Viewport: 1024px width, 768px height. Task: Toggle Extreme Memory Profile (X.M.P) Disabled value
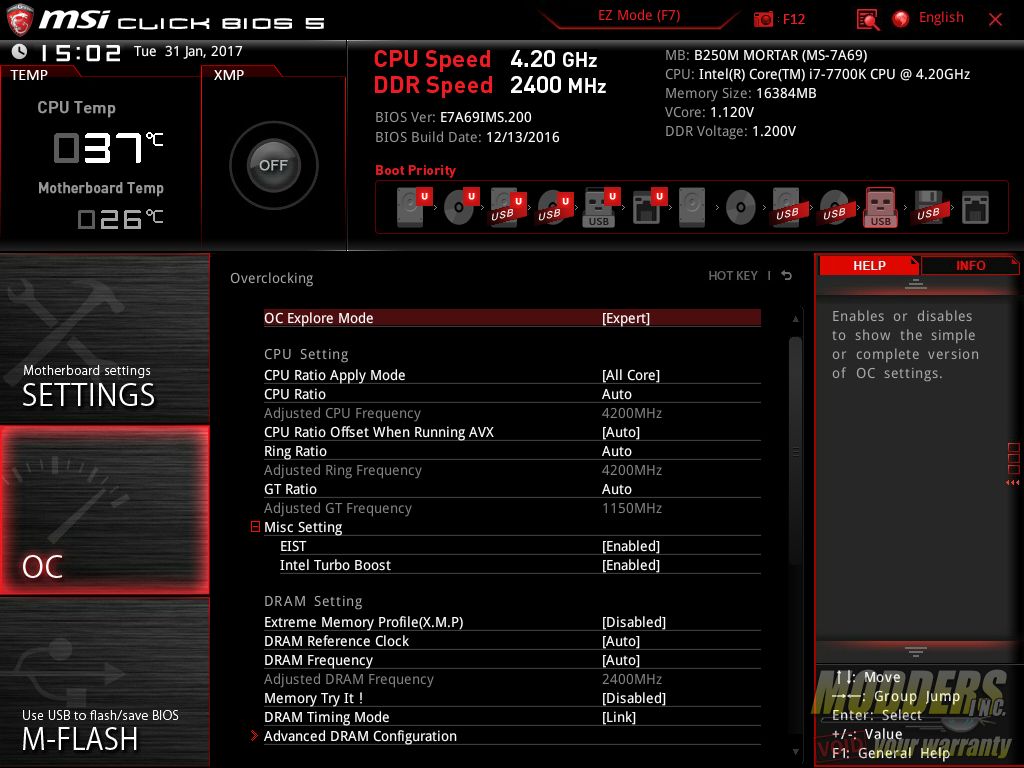(633, 622)
